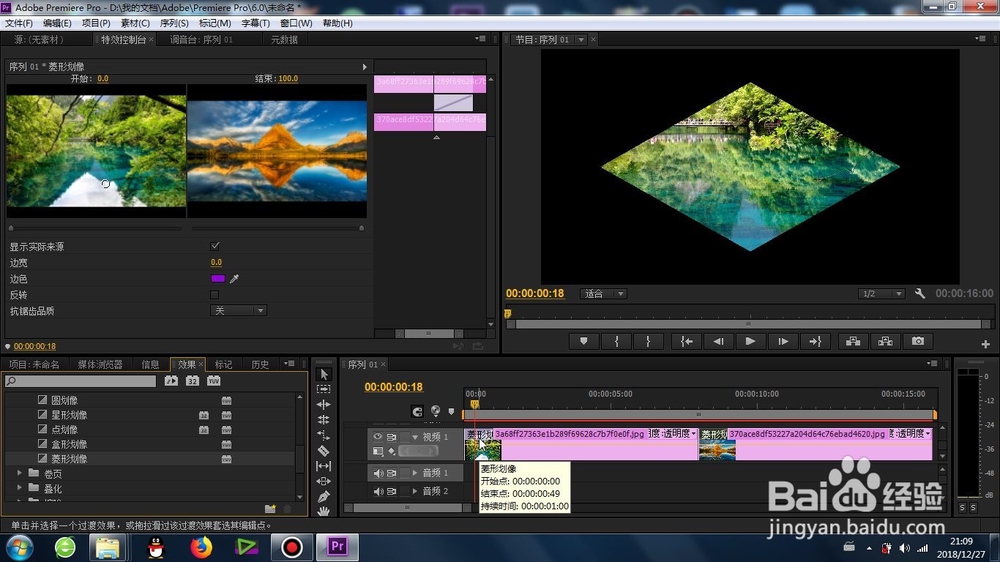Pick border color with the eyedropper
The image size is (1000, 562).
click(x=235, y=279)
